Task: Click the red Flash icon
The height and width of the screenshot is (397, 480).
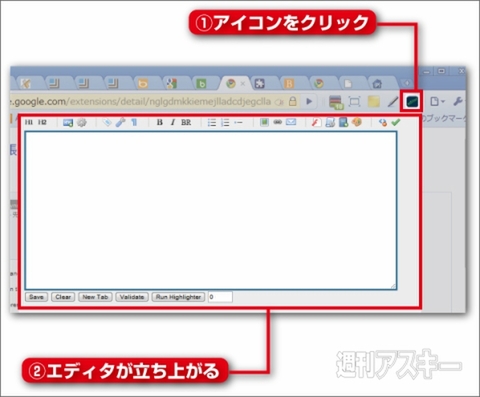Action: pyautogui.click(x=316, y=123)
